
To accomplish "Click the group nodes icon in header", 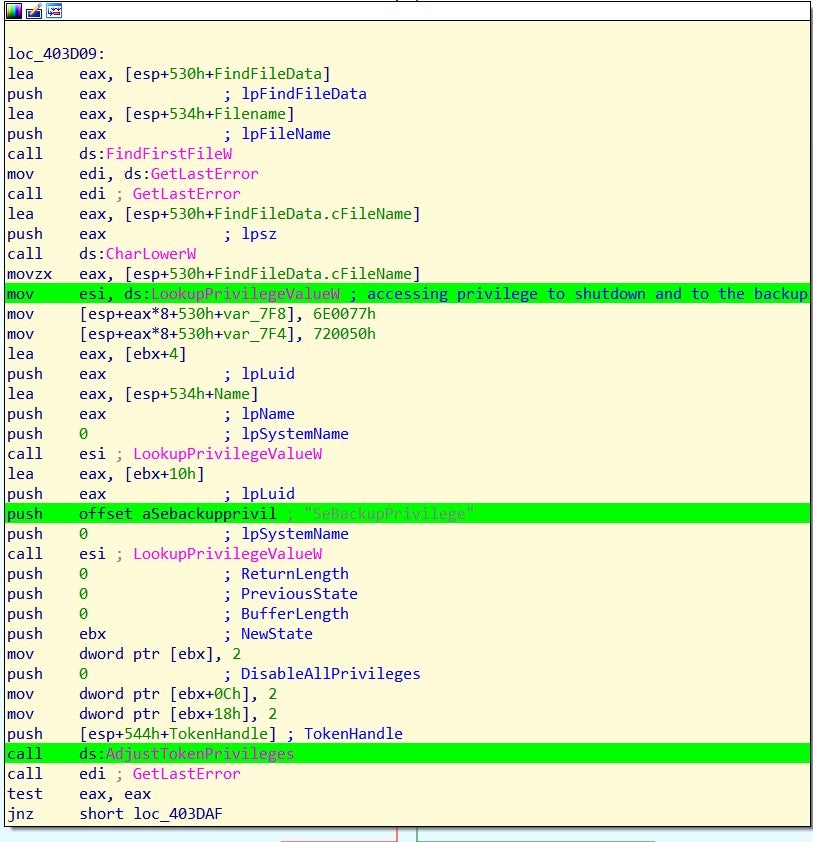I will click(54, 11).
